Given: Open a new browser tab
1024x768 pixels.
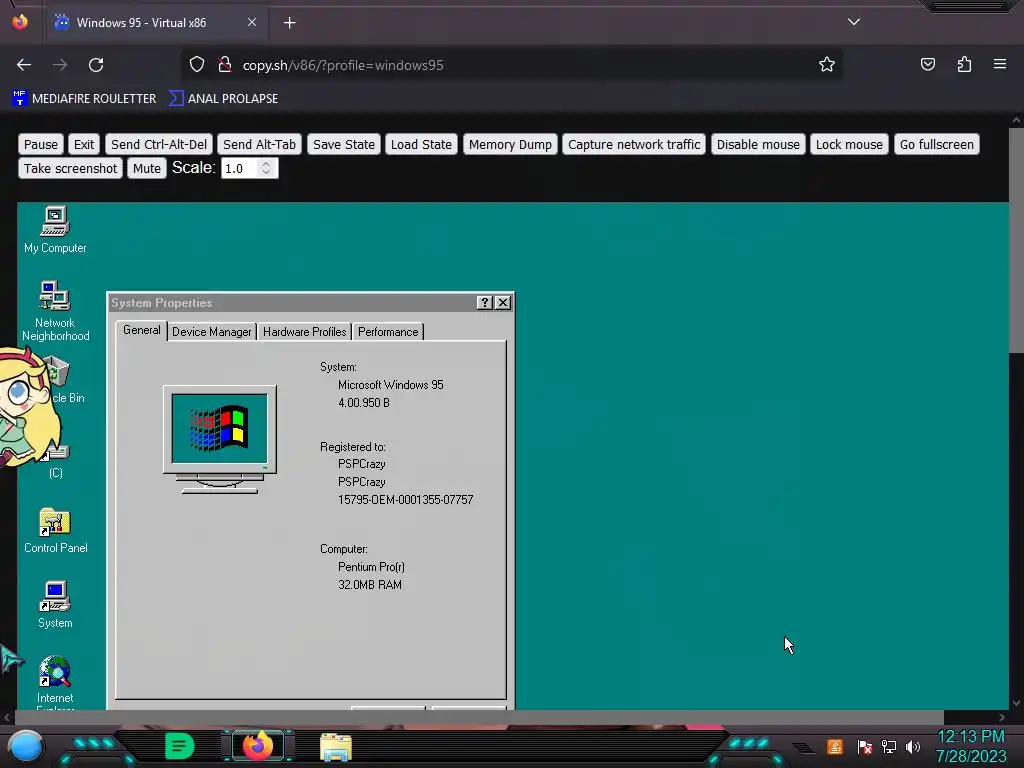Looking at the screenshot, I should click(x=289, y=23).
